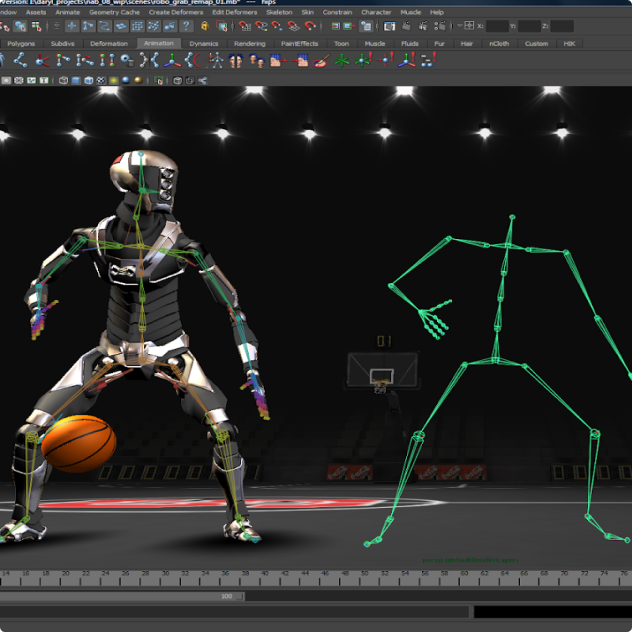Open the nCloth shelf tab
Viewport: 632px width, 632px height.
click(x=498, y=44)
